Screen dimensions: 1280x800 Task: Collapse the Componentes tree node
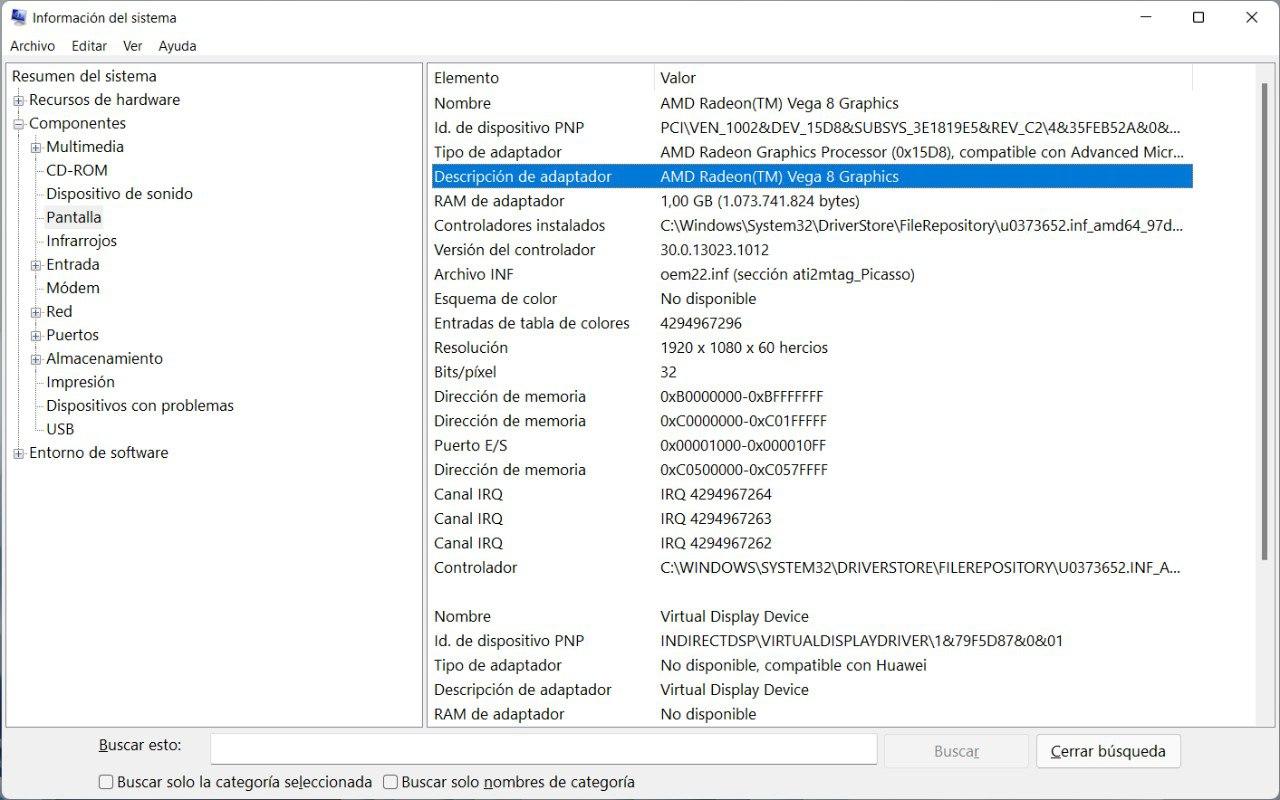pos(18,124)
